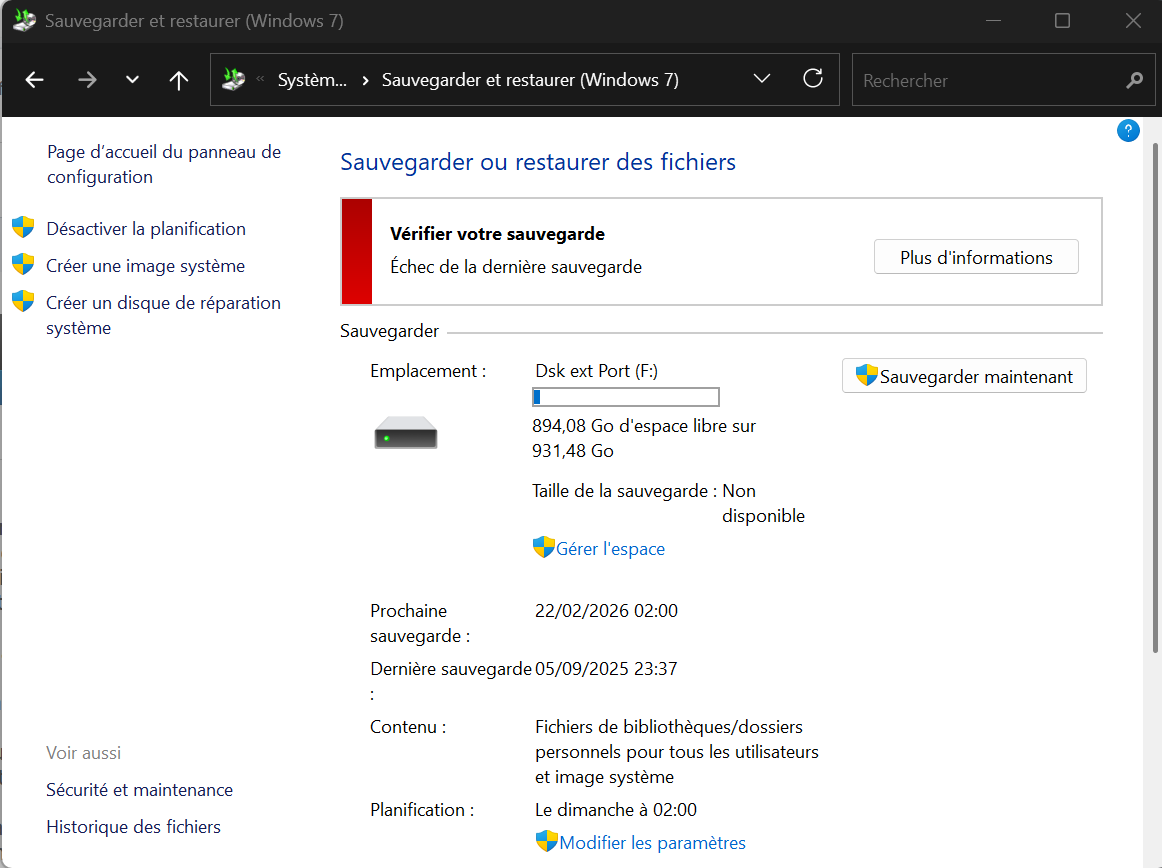Click Échec de la dernière sauvegarde text

coord(516,267)
